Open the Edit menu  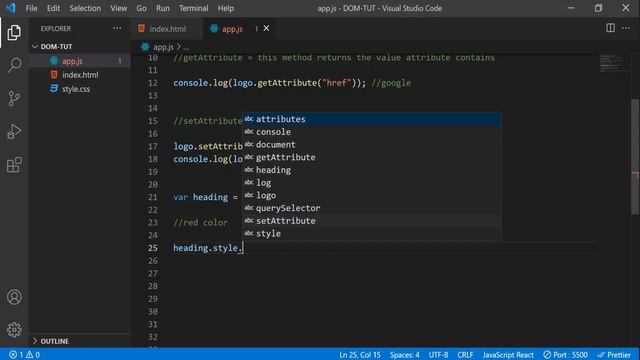click(x=53, y=8)
